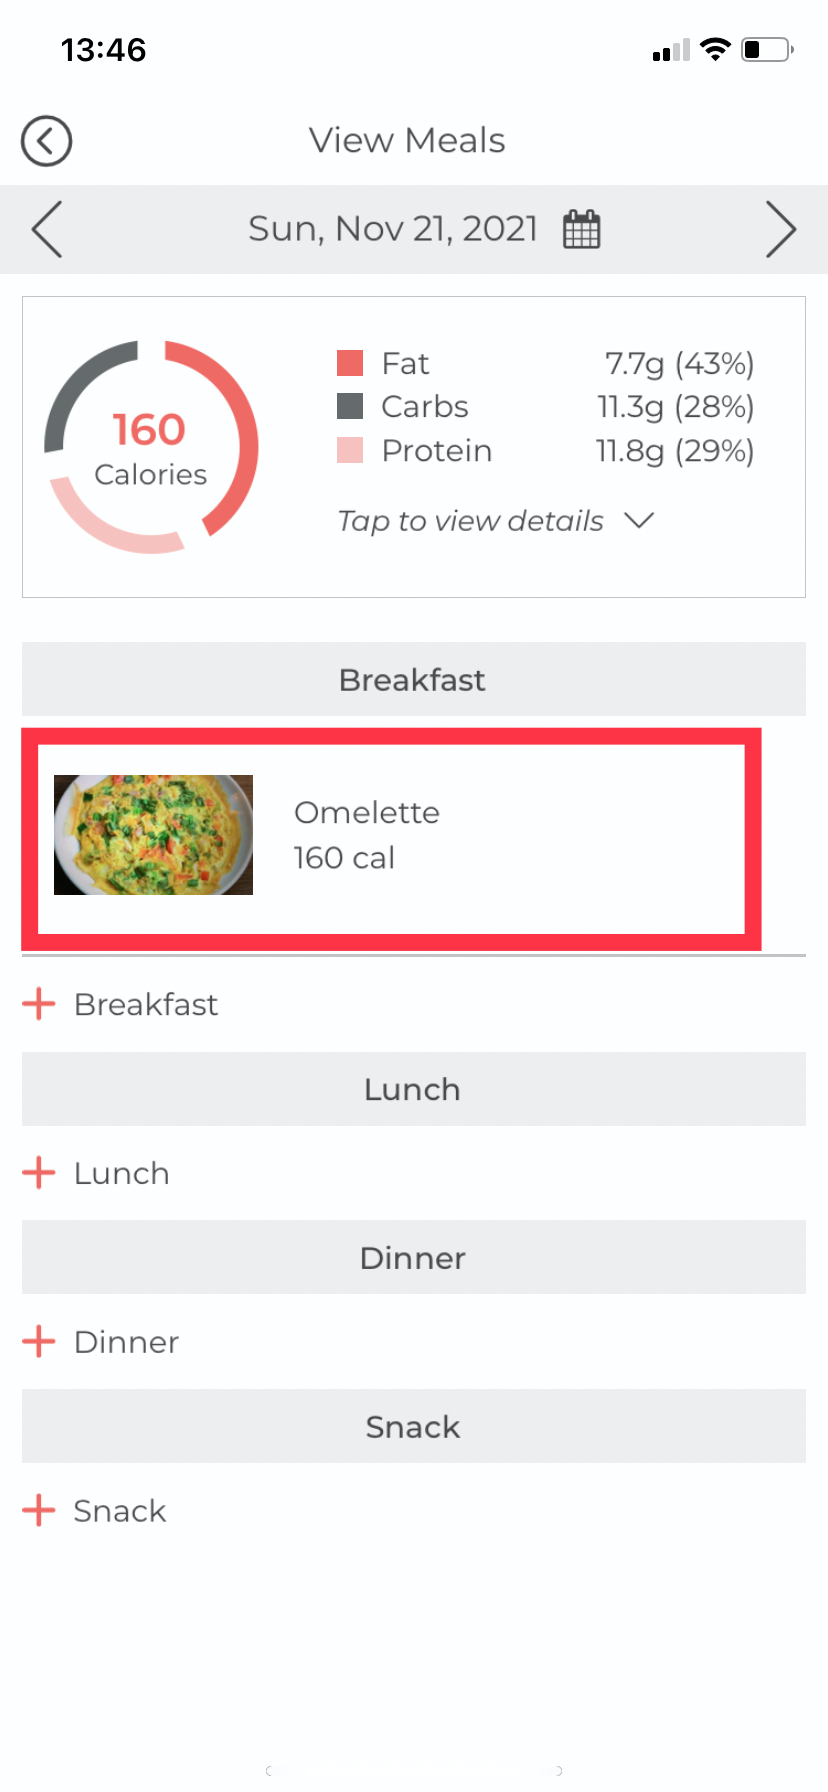
Task: Click the Sun, Nov 21, 2021 date text
Action: [392, 229]
